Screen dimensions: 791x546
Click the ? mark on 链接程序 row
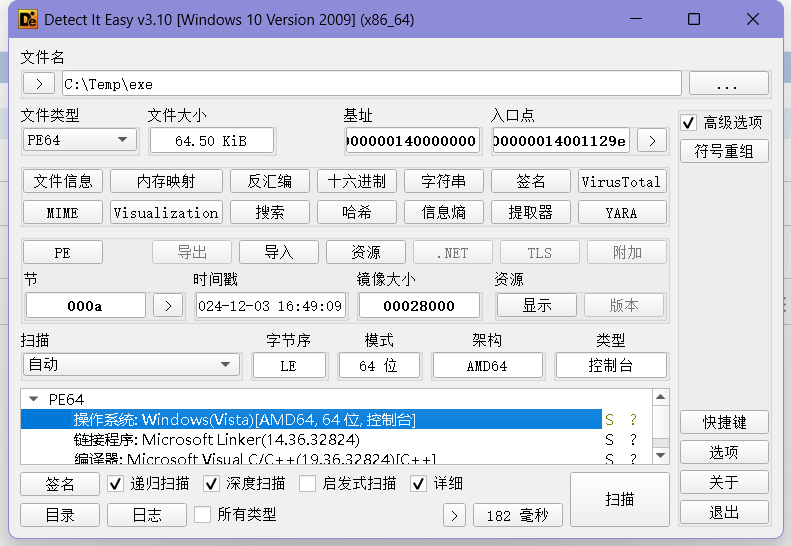click(633, 440)
